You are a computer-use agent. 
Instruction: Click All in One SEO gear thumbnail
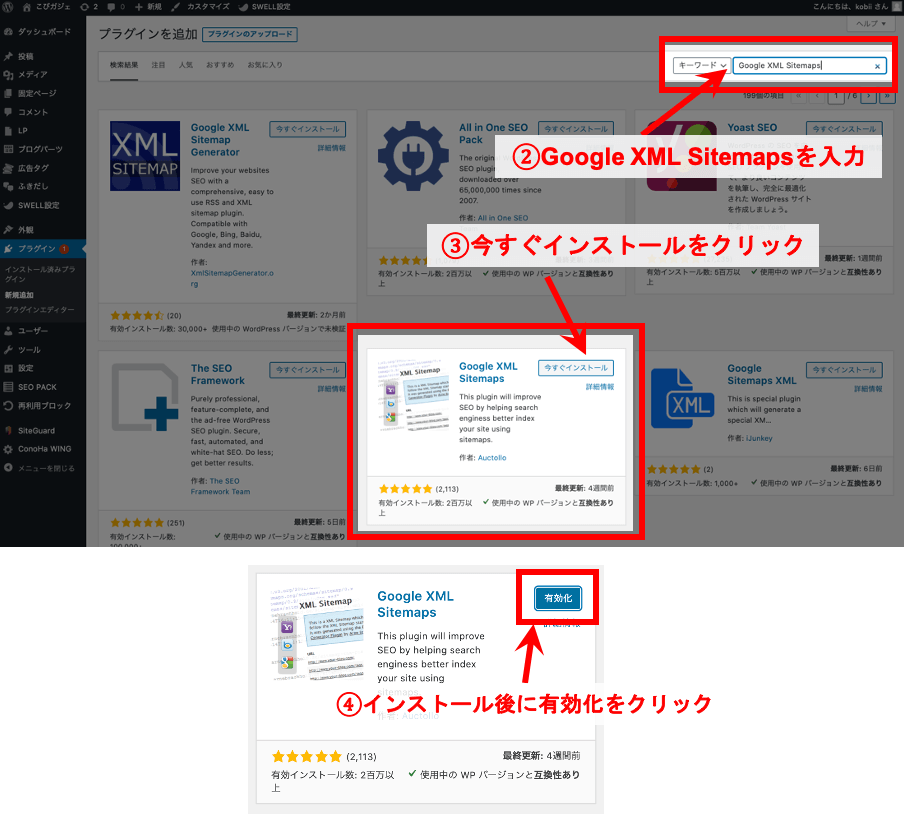413,156
